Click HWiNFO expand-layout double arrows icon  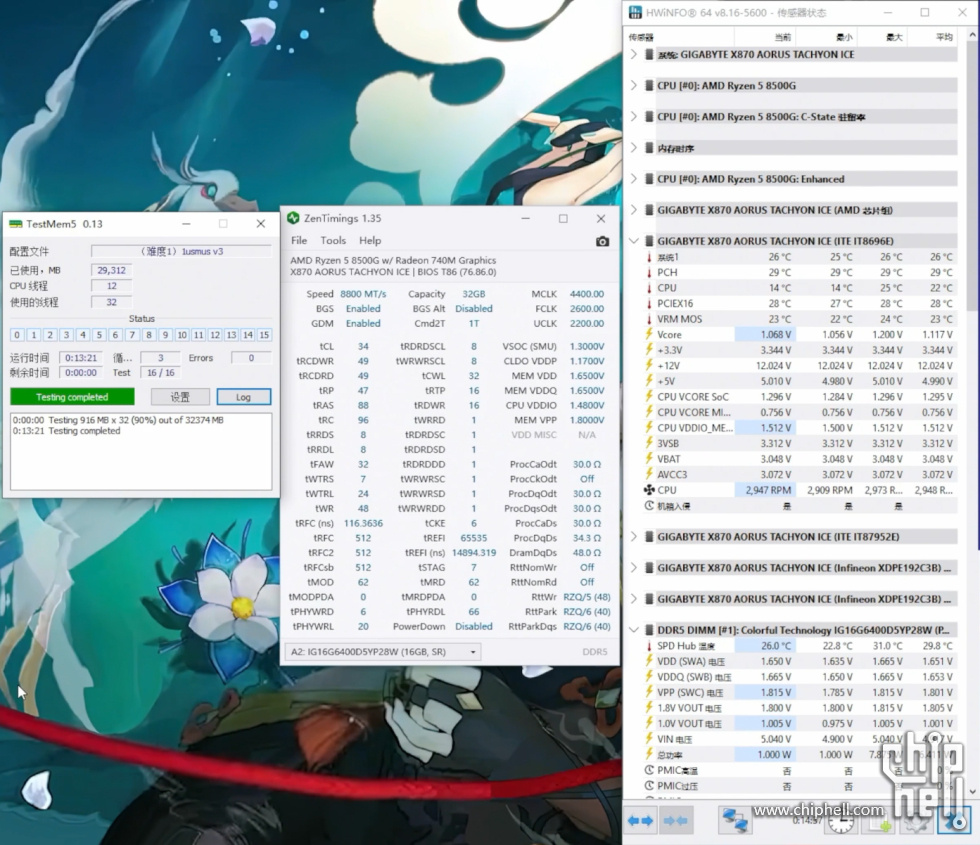(x=641, y=820)
